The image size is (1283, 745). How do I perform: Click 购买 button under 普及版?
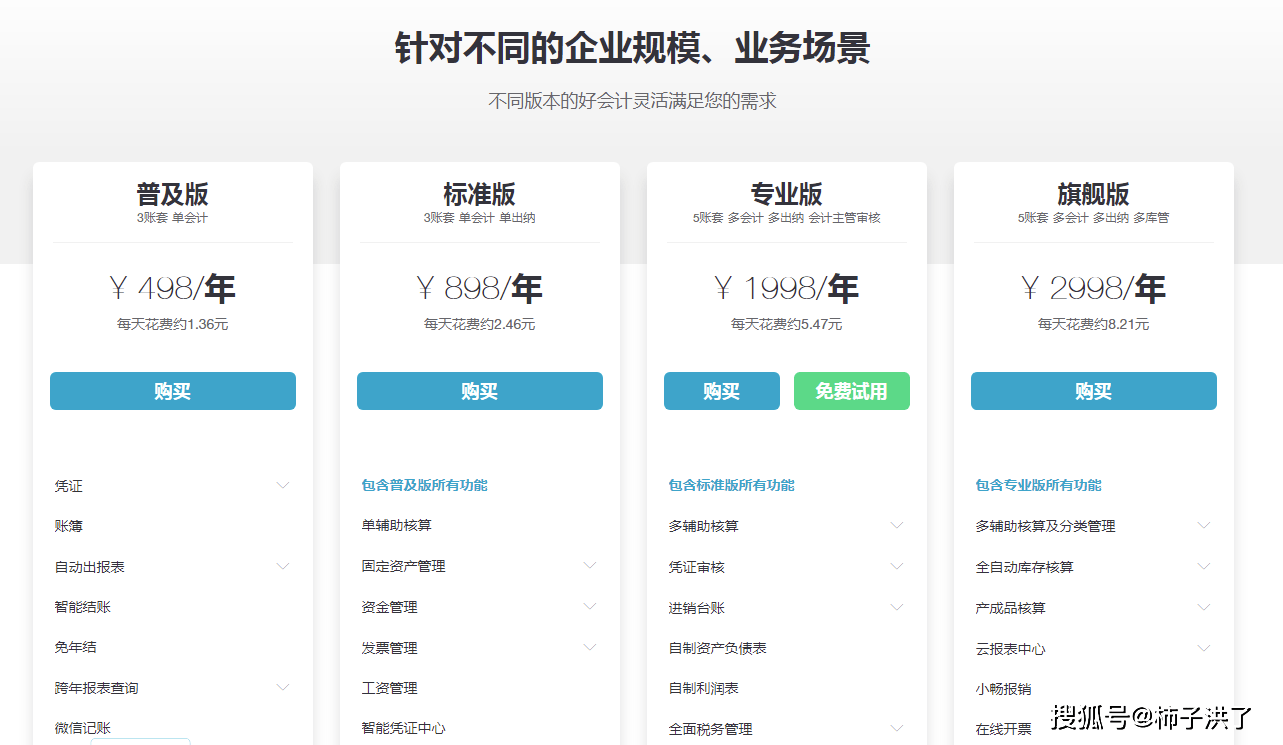coord(173,391)
